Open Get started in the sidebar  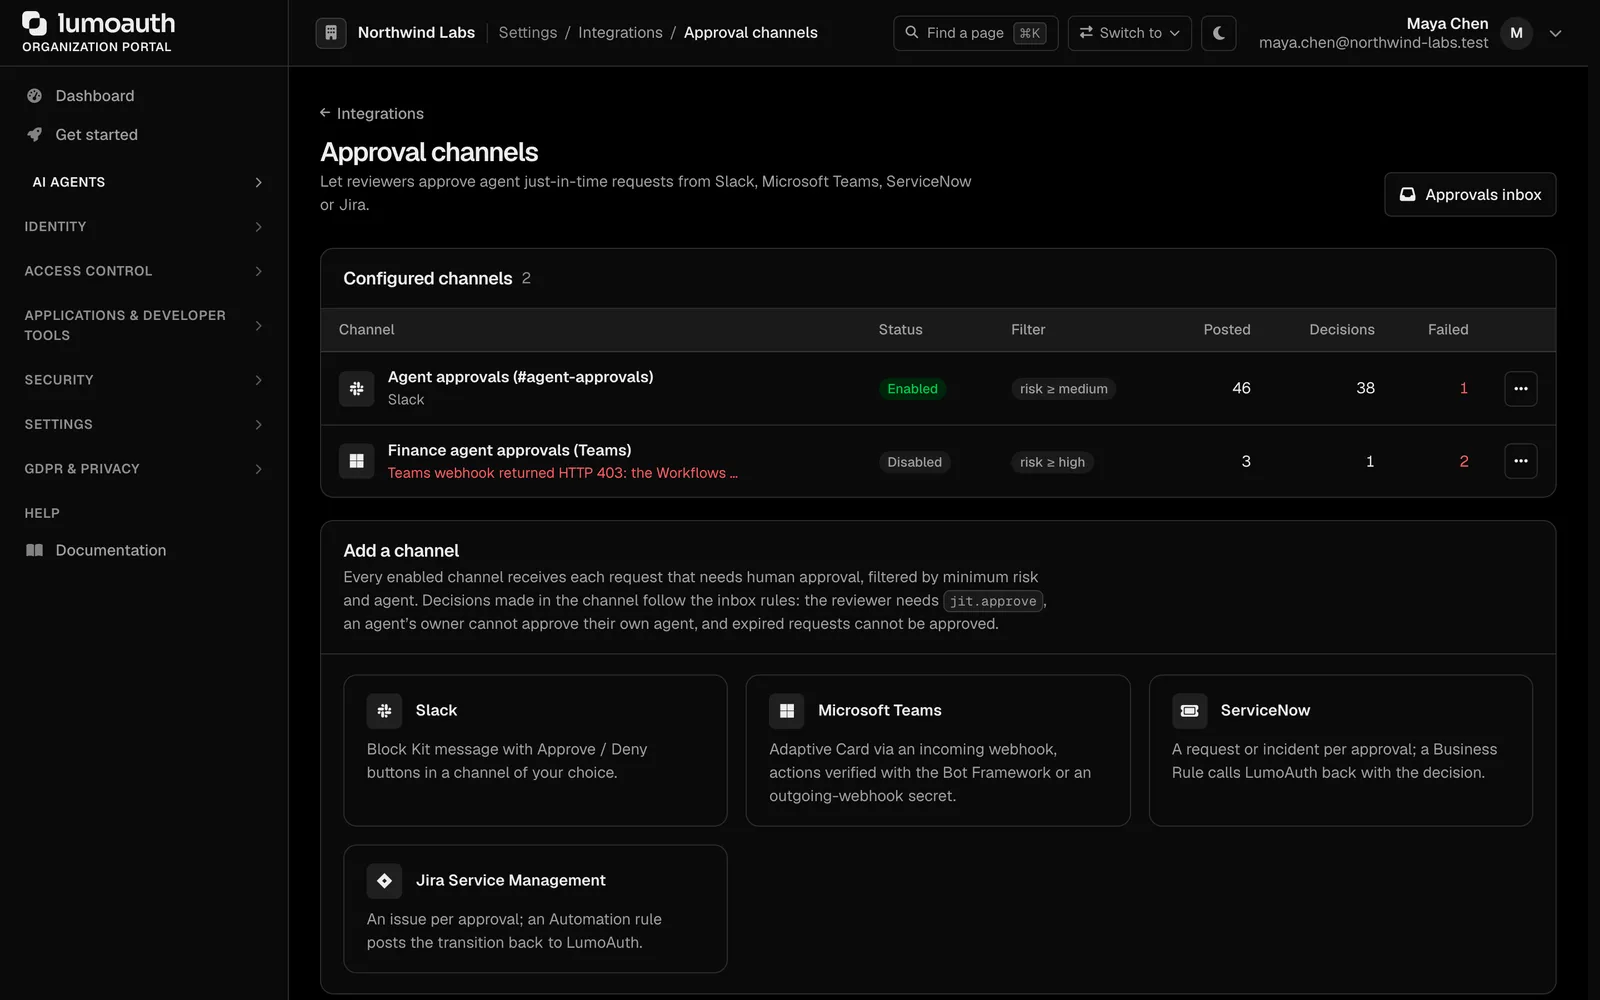[144, 134]
